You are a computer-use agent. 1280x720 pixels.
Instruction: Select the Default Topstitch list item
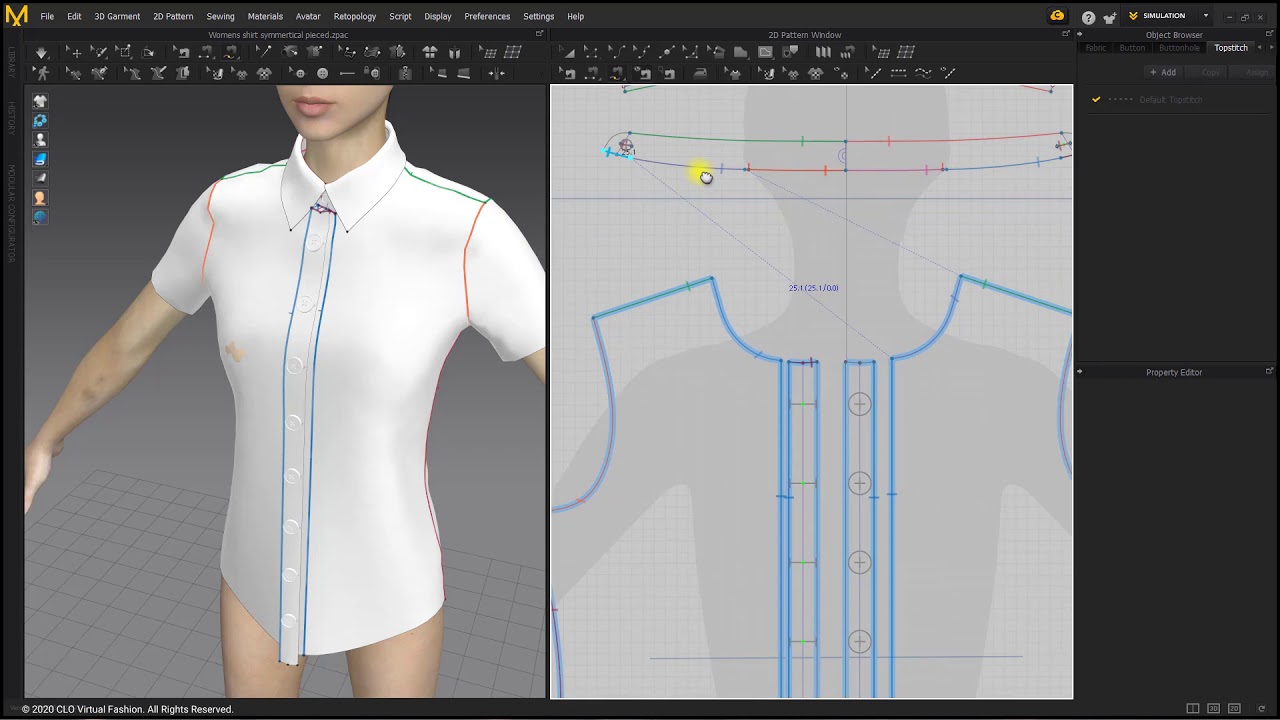tap(1170, 99)
